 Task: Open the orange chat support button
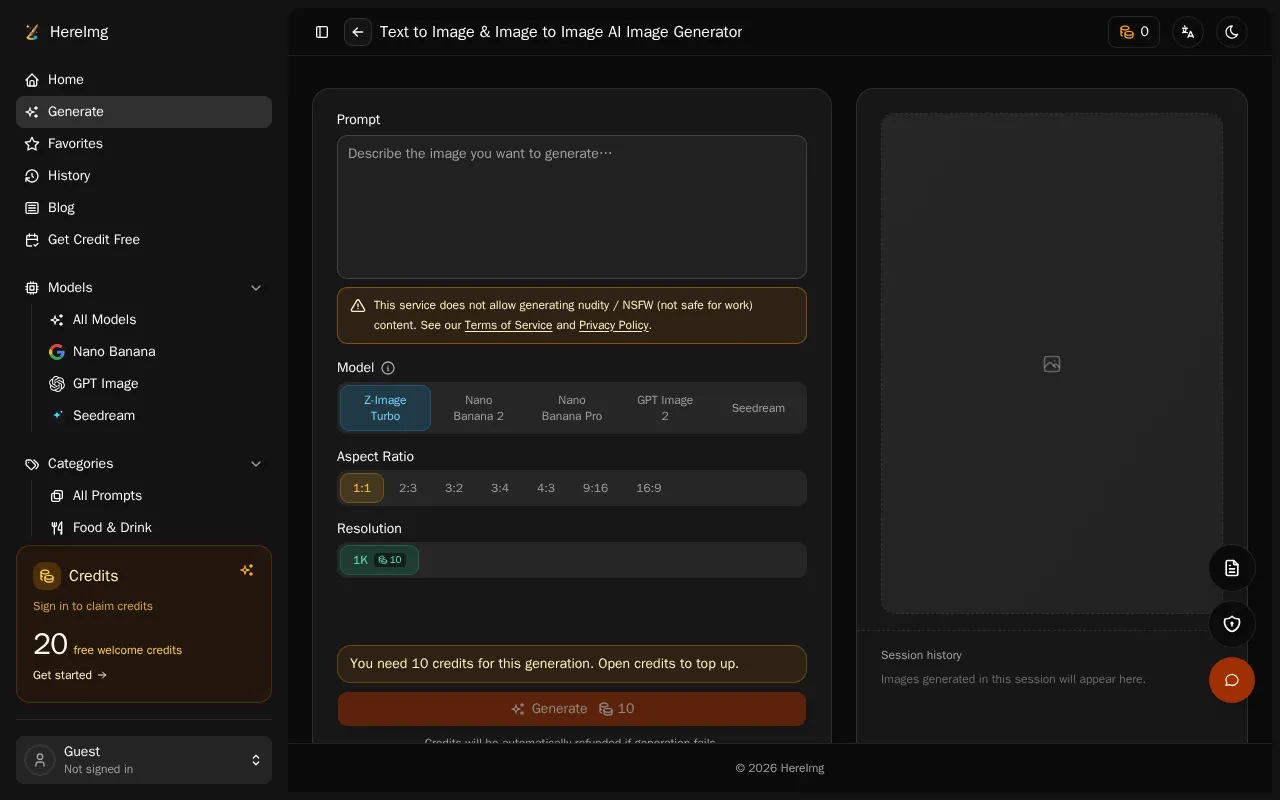click(x=1232, y=680)
